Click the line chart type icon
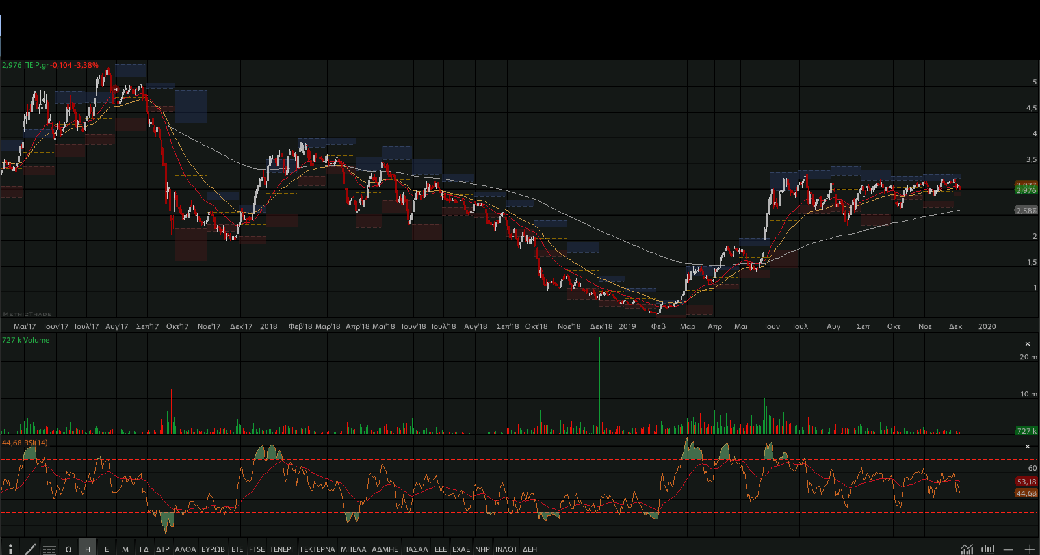This screenshot has width=1040, height=555. 966,548
